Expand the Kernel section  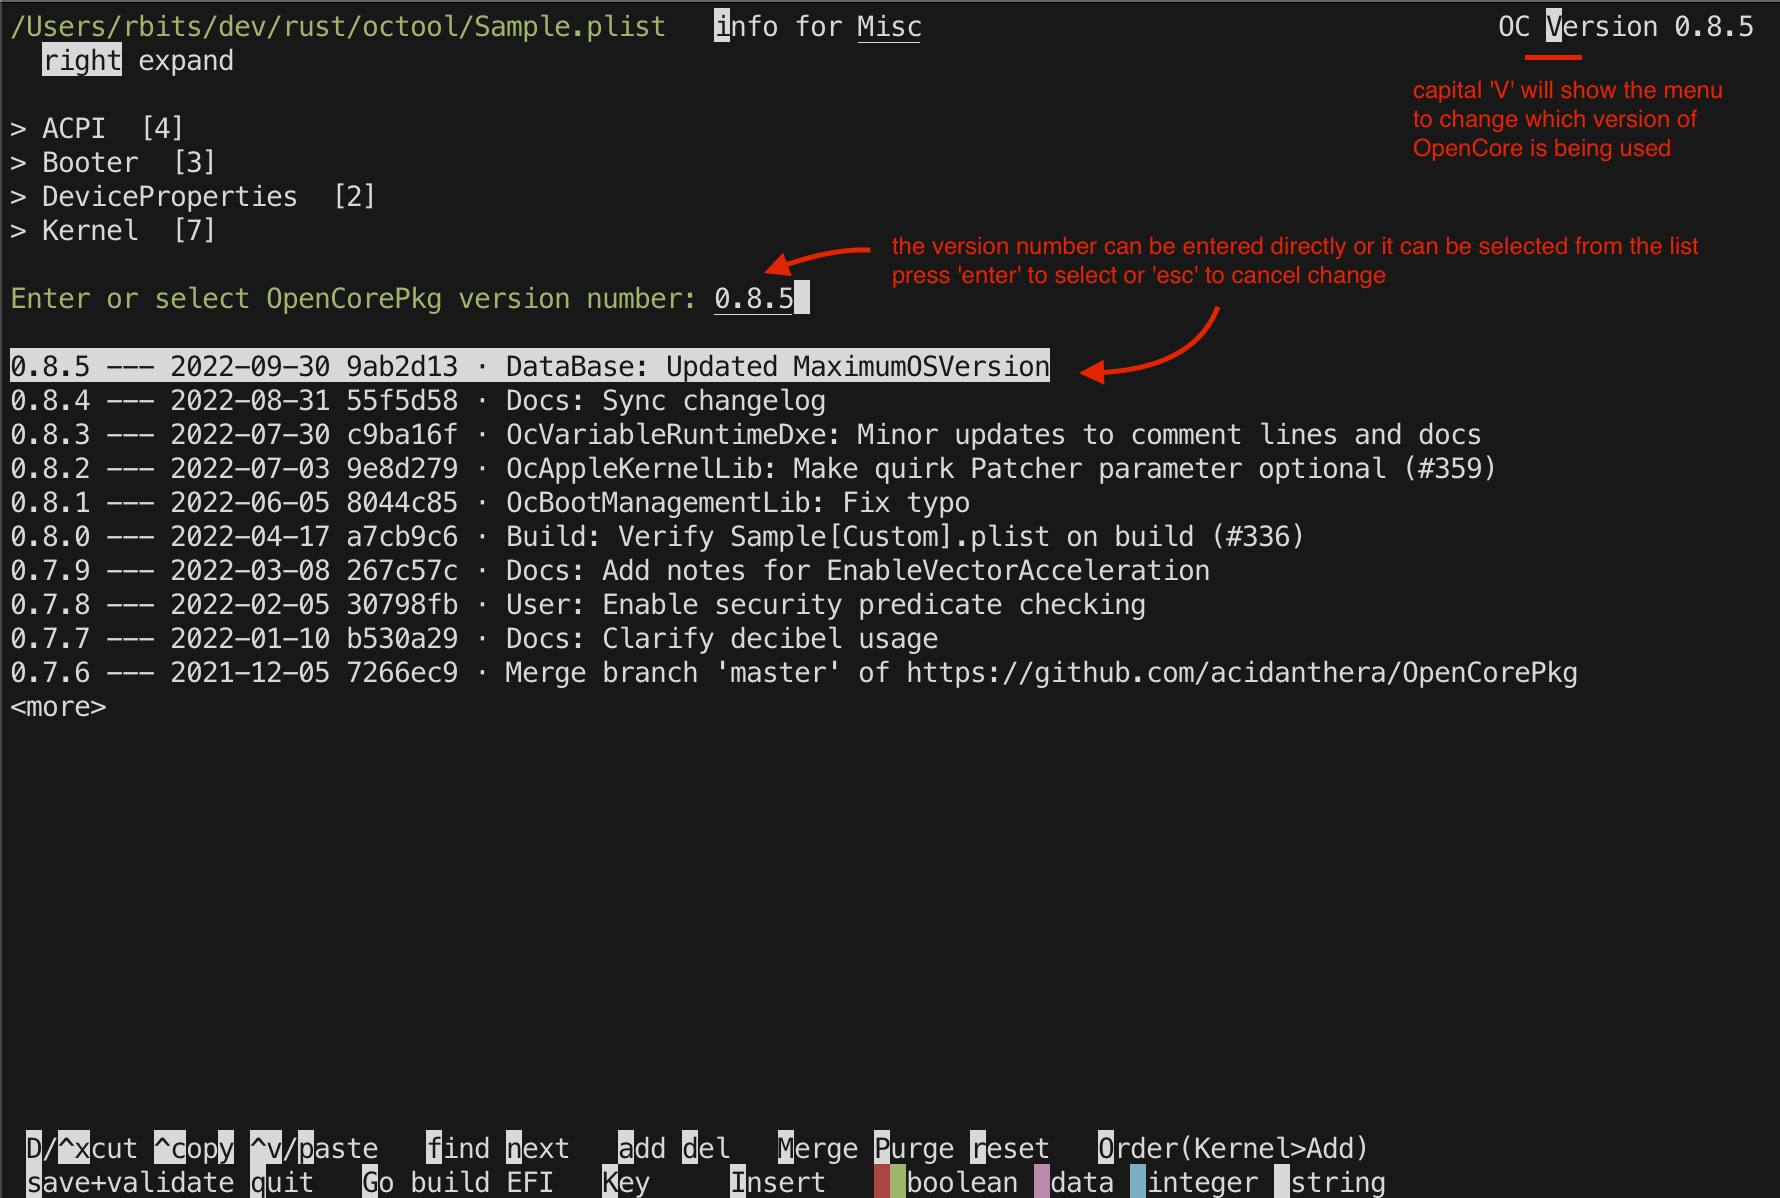click(x=90, y=229)
